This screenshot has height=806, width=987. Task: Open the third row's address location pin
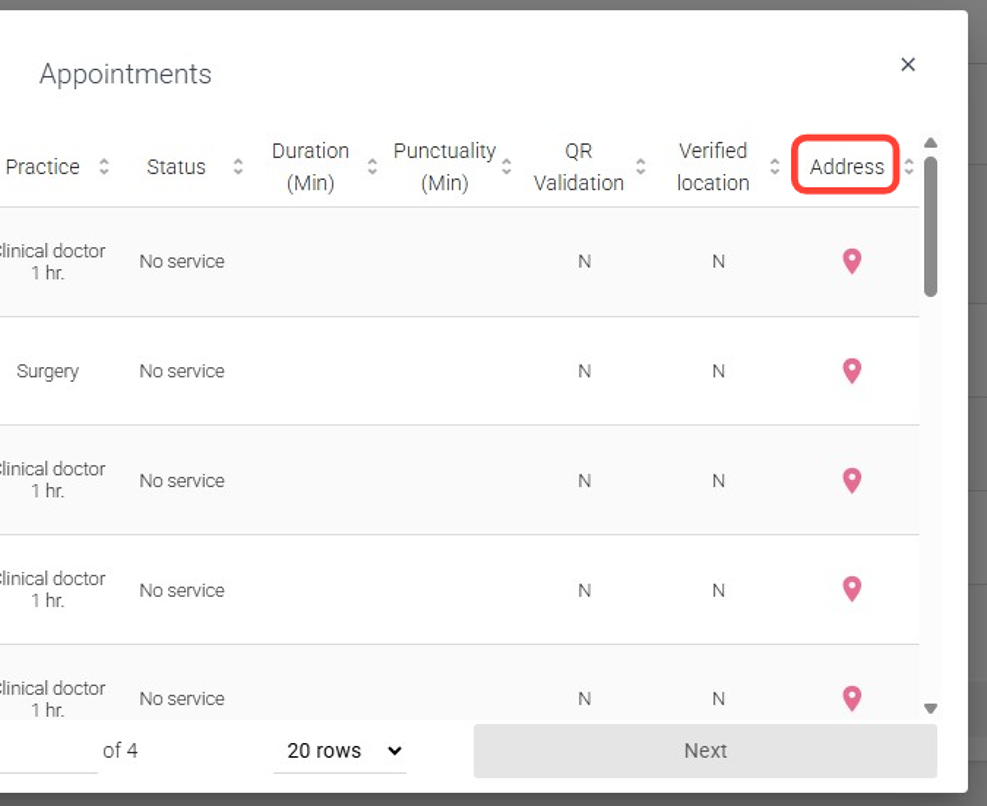tap(851, 480)
